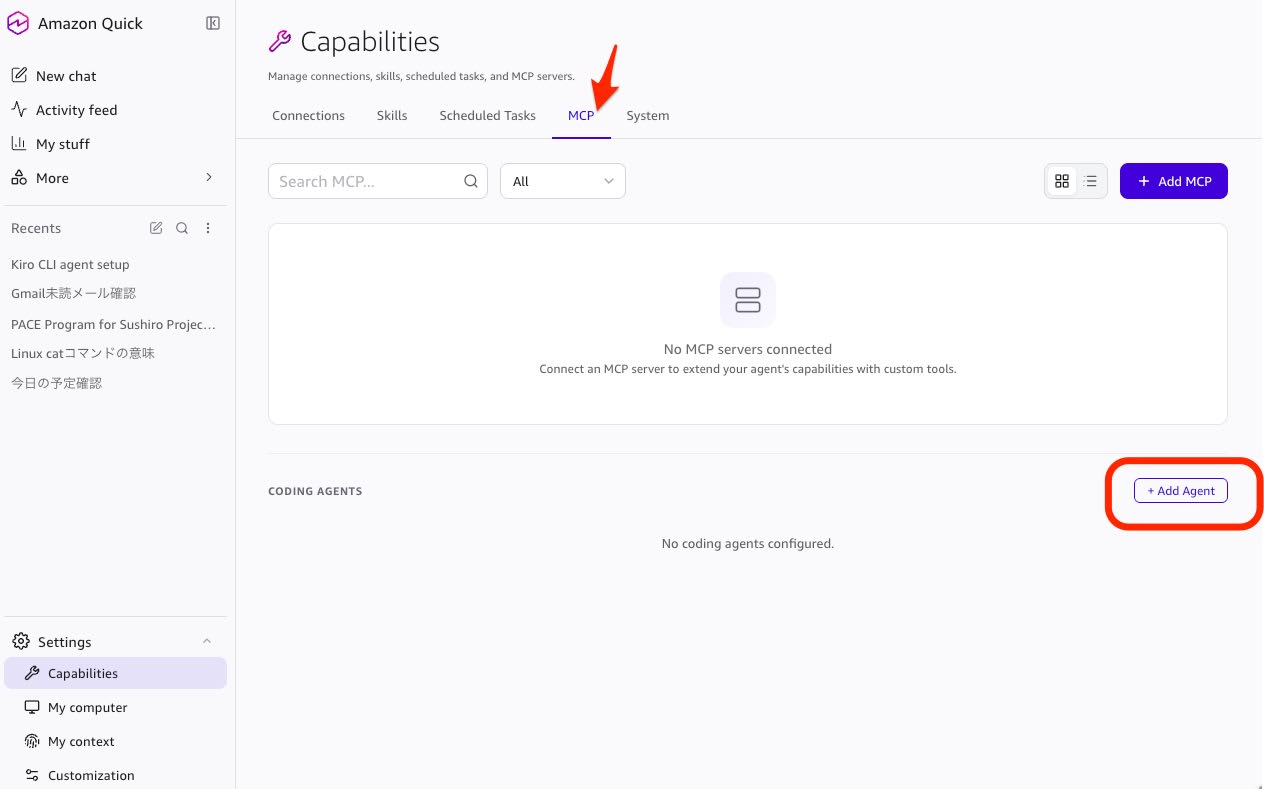Click the More shapes icon
The height and width of the screenshot is (789, 1264).
coord(18,178)
